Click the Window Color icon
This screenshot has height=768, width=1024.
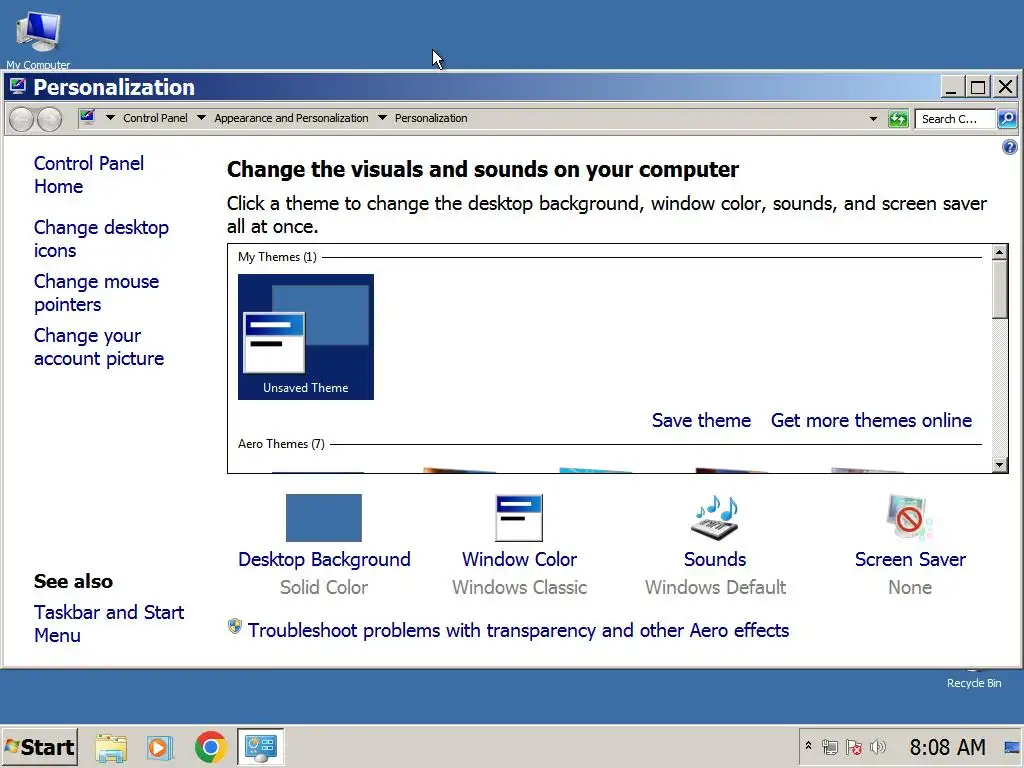pyautogui.click(x=519, y=518)
